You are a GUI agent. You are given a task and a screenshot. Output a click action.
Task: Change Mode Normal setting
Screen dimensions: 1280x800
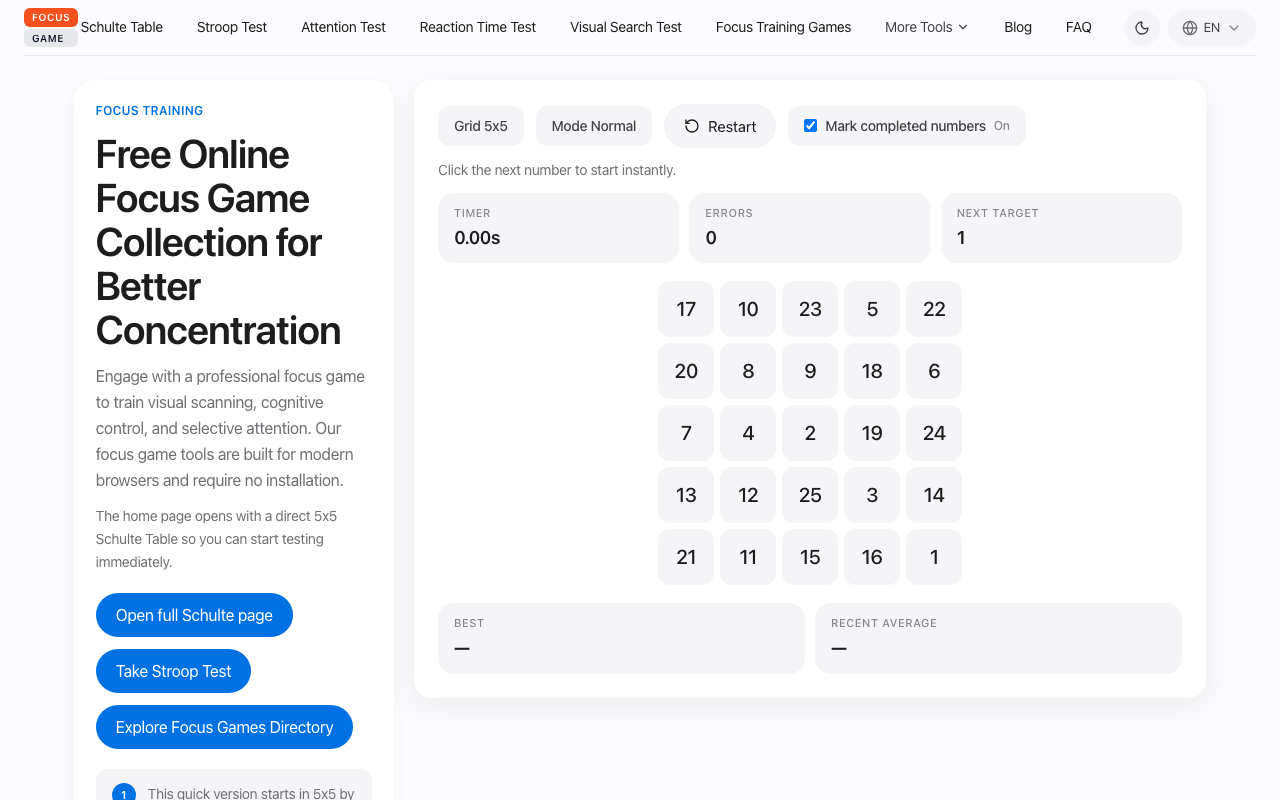(x=594, y=126)
